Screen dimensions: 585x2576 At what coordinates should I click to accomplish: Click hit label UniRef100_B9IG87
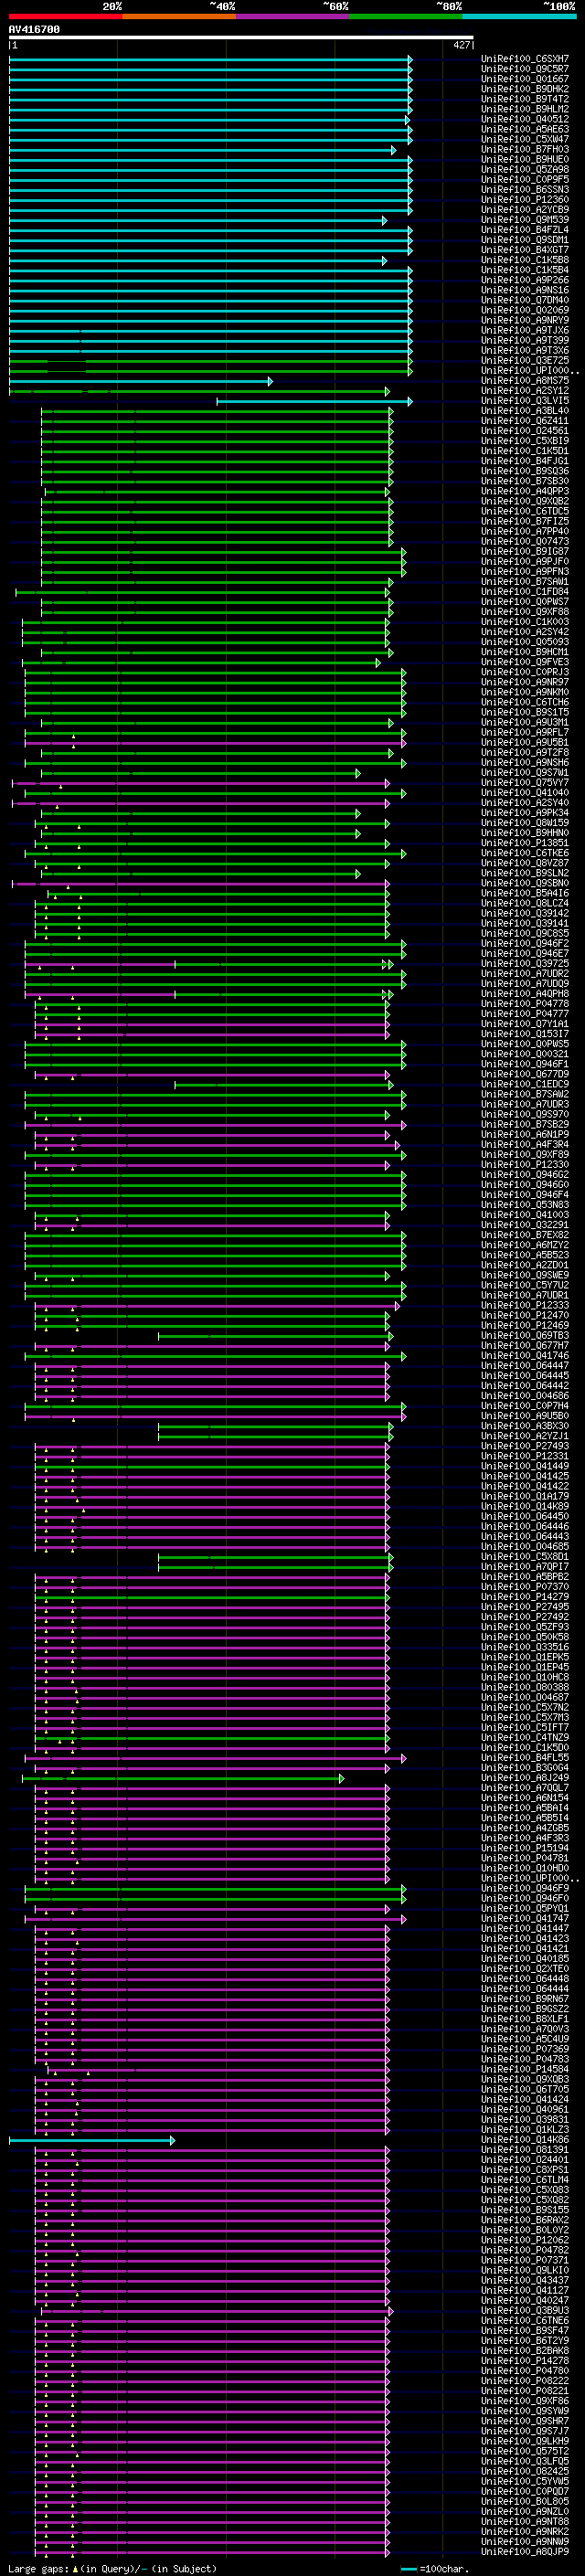tap(525, 552)
